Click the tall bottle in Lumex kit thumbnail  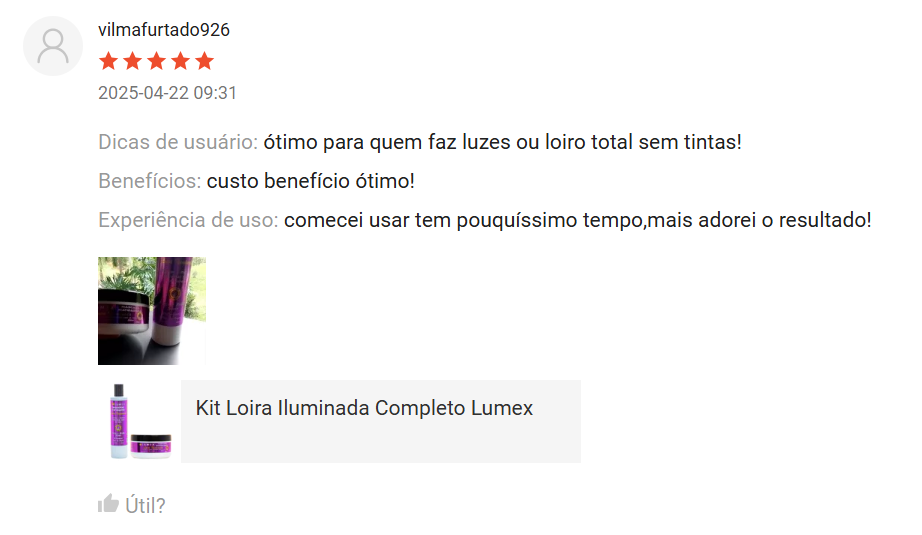tap(119, 420)
